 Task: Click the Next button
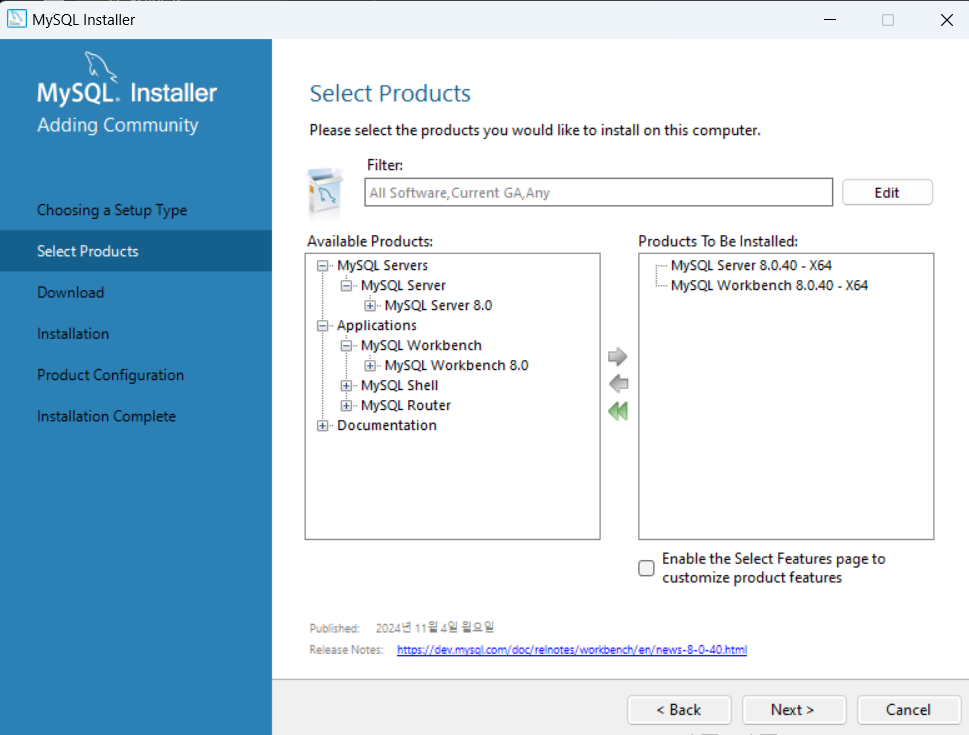(793, 710)
